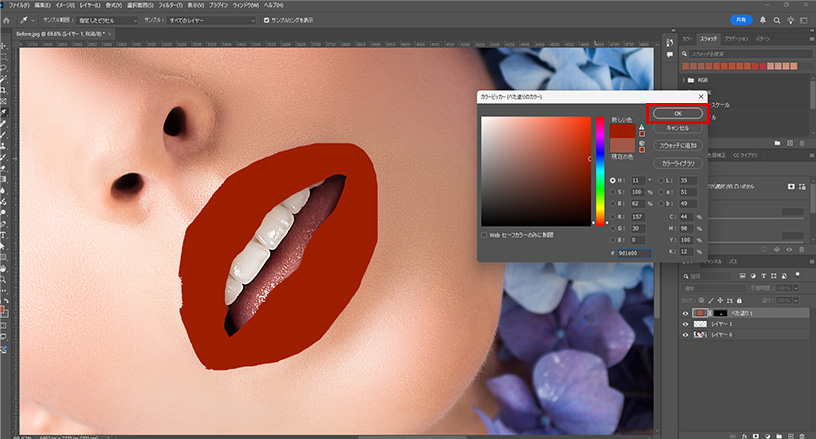Click the Add to Swatches button
Viewport: 816px width, 439px height.
[x=679, y=146]
